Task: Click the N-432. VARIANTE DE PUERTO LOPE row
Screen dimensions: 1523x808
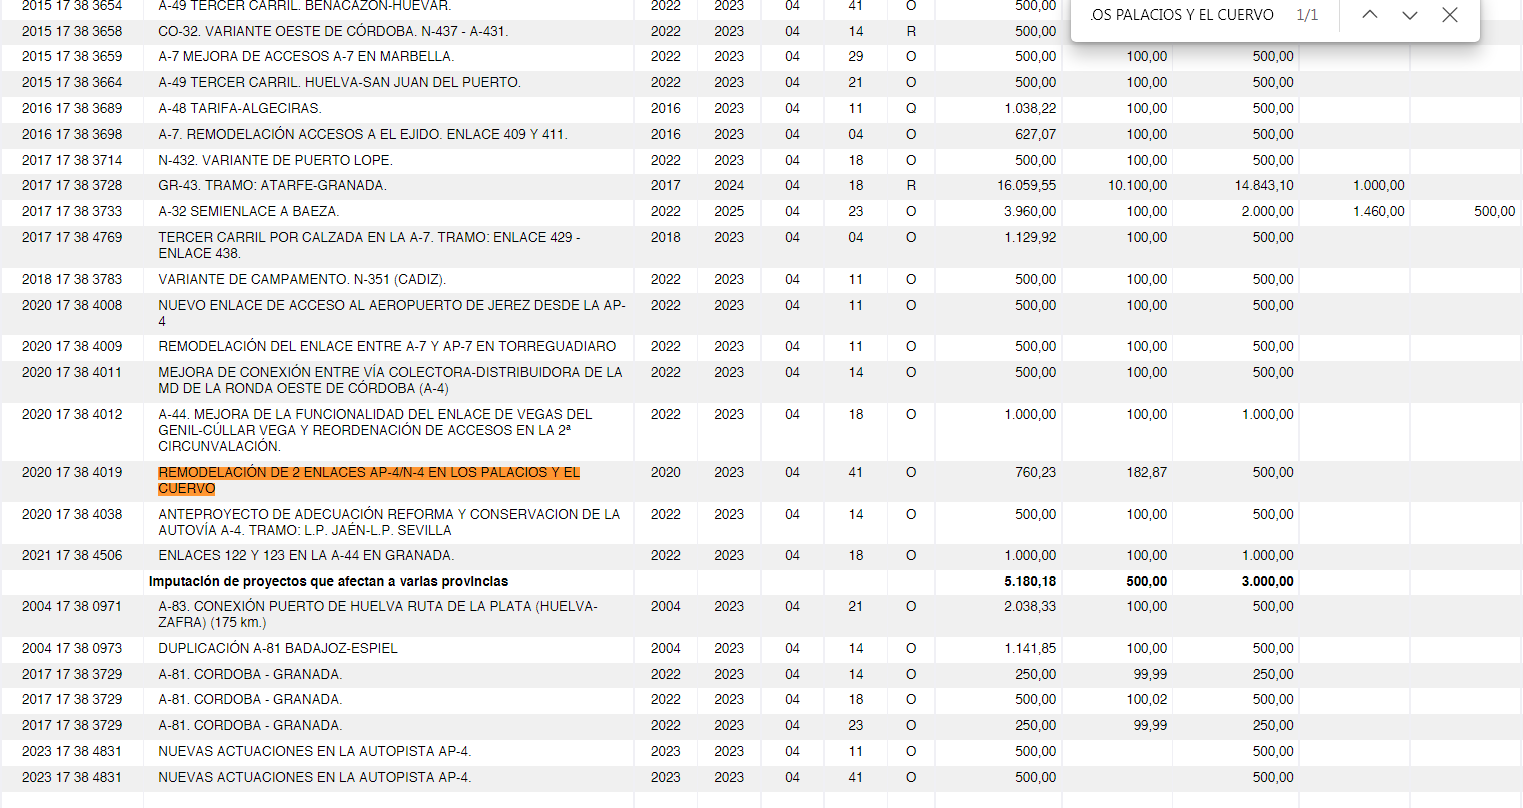Action: click(275, 160)
